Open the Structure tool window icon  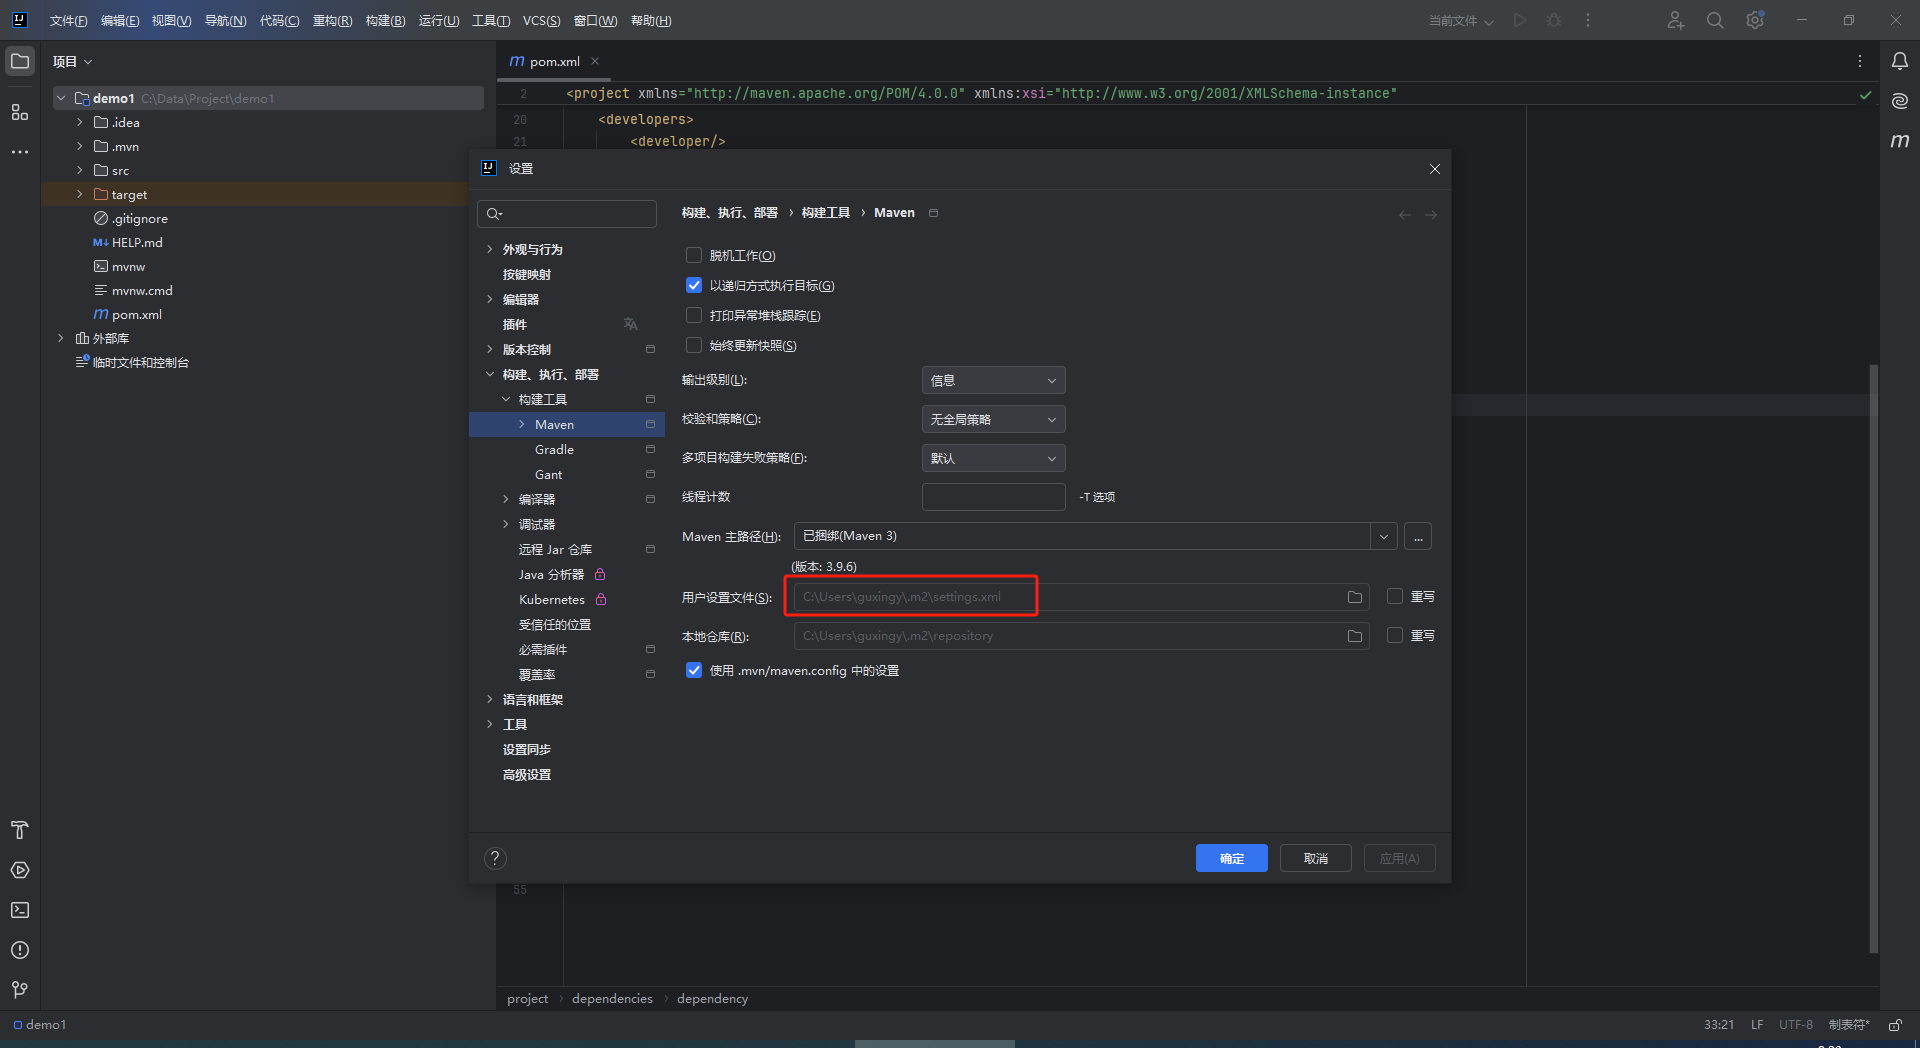[x=20, y=112]
